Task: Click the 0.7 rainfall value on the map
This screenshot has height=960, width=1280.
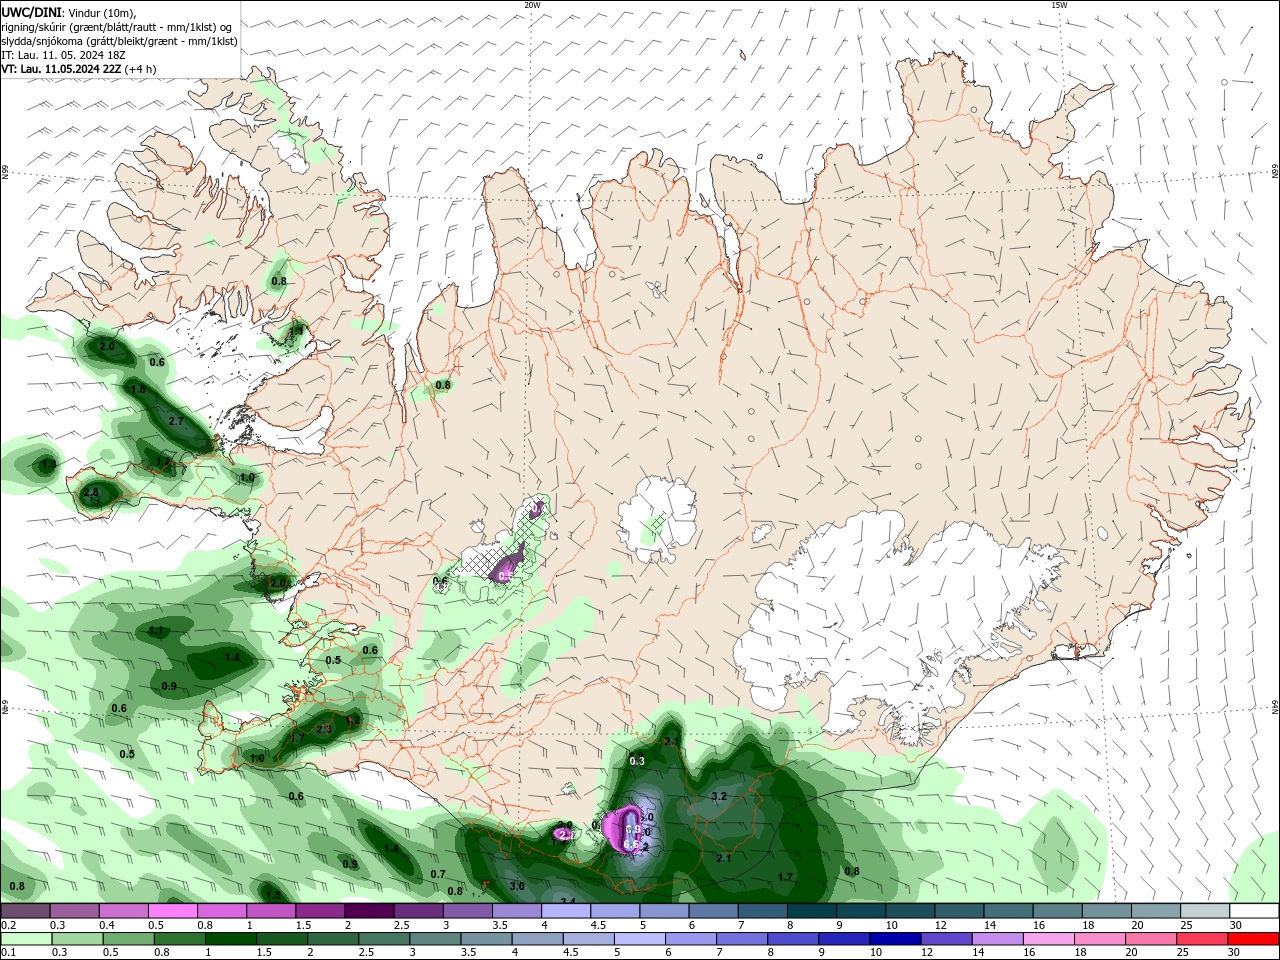Action: tap(438, 875)
